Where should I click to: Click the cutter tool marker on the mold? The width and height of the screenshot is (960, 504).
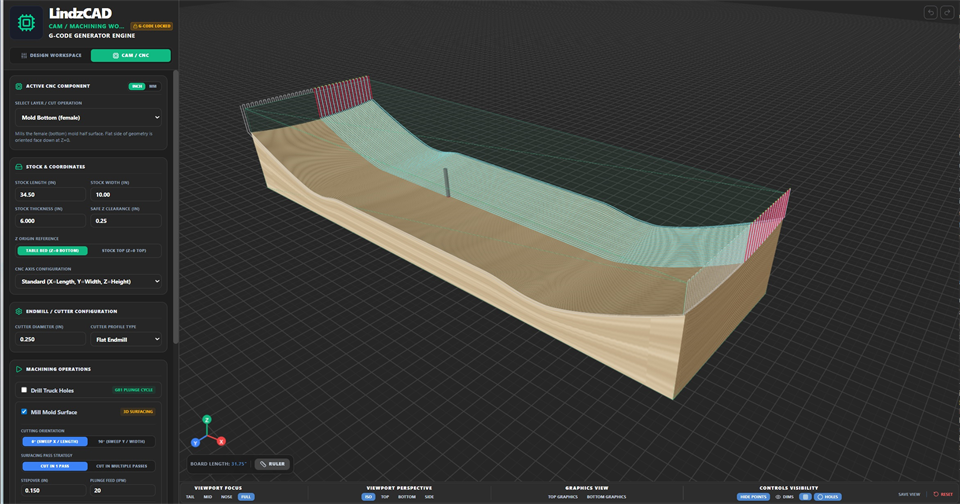pyautogui.click(x=447, y=182)
